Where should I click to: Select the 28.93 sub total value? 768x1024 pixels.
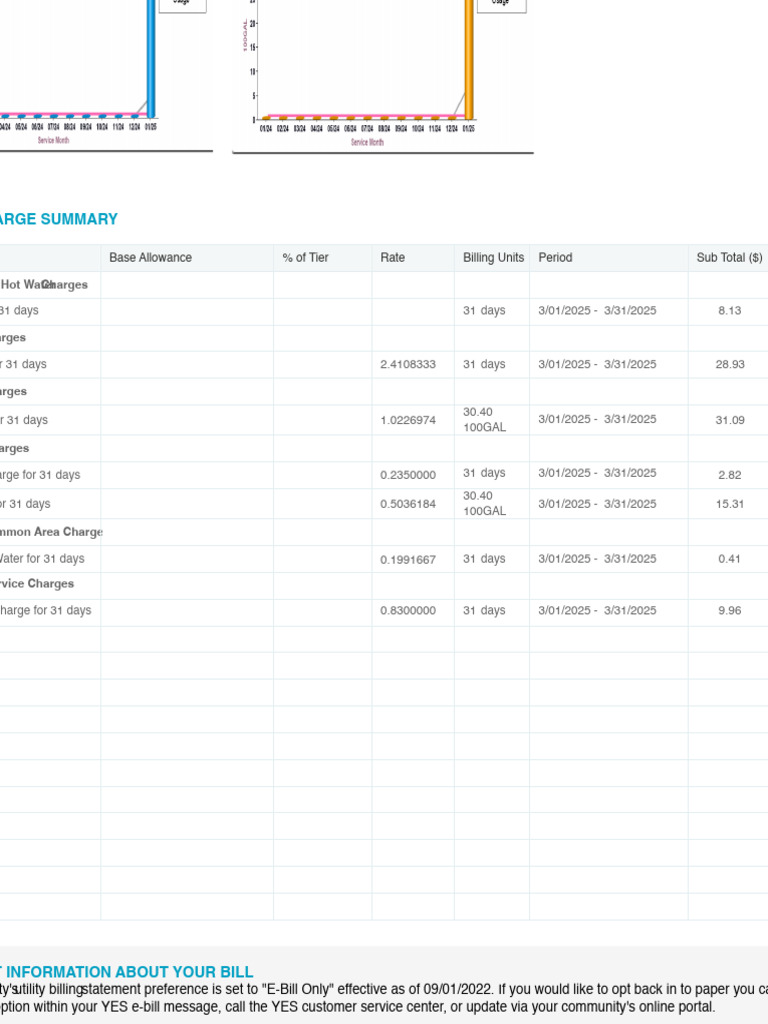tap(729, 364)
